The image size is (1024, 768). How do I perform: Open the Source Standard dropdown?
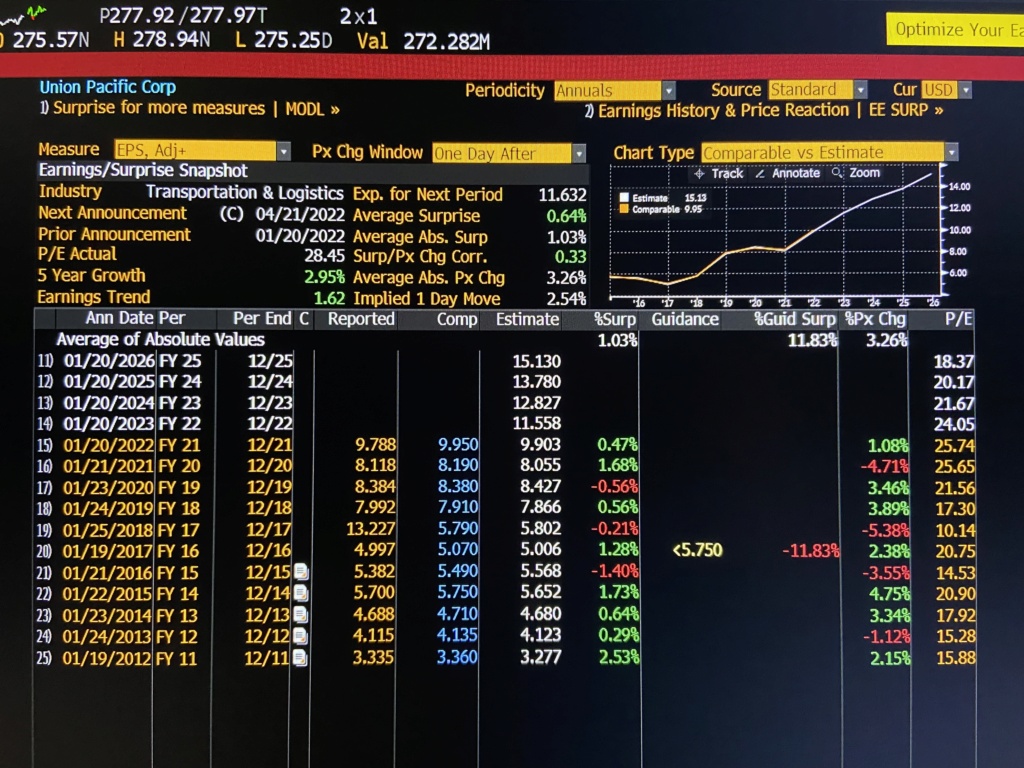[818, 89]
